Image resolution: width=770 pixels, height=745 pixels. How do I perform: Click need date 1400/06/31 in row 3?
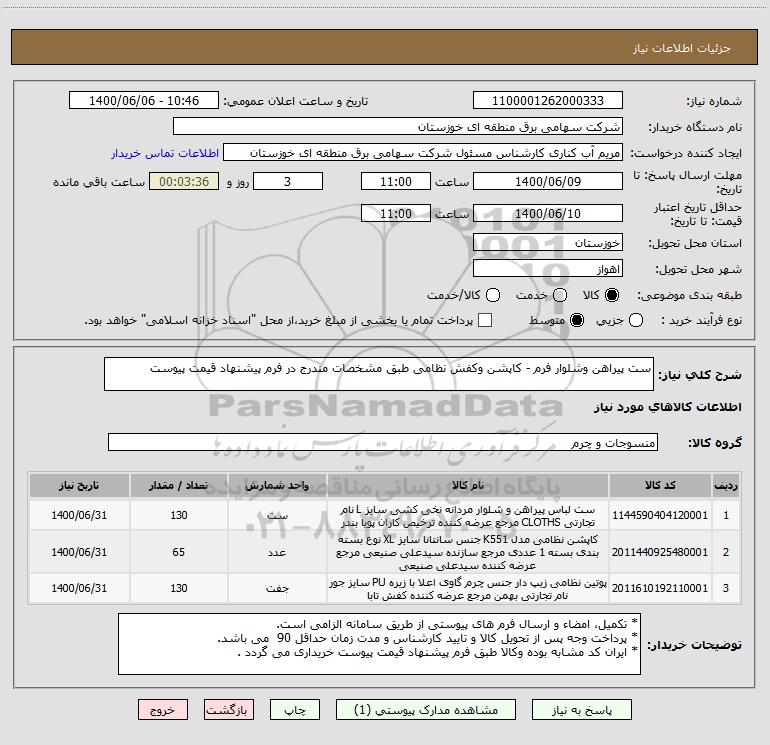79,588
